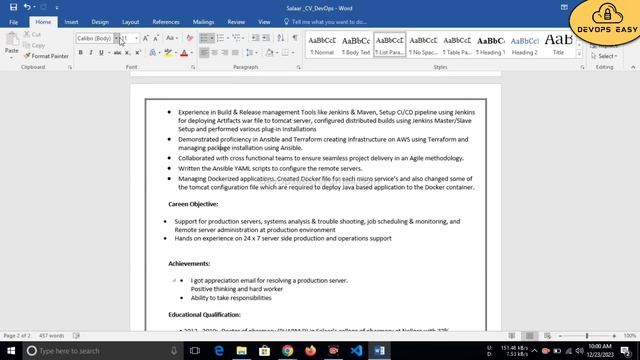Open numbering list button
Viewport: 640px width, 360px height.
coord(220,38)
